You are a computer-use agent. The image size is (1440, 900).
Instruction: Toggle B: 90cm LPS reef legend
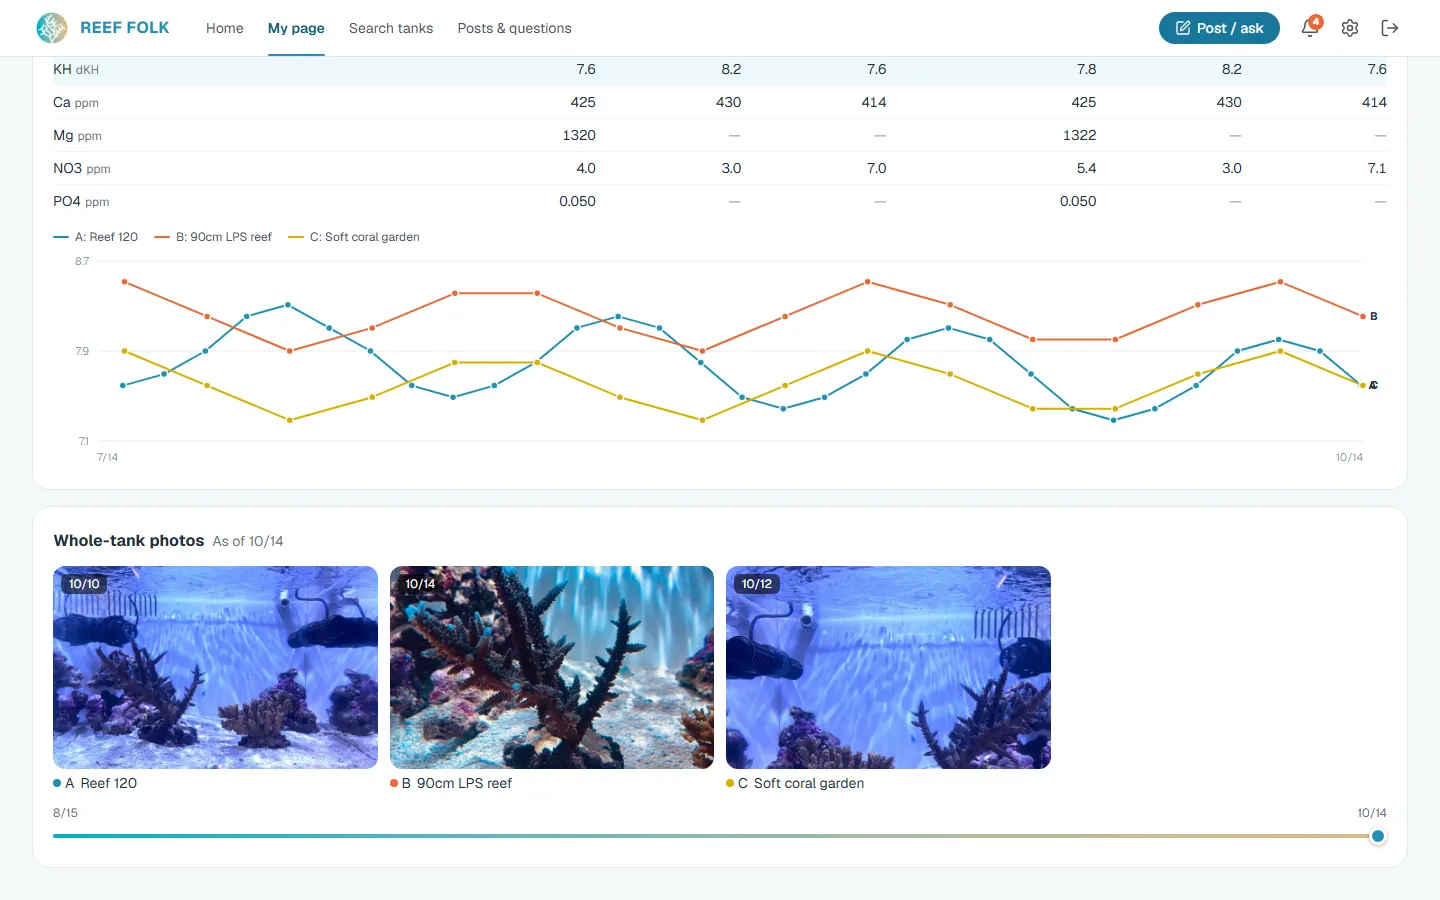[x=213, y=237]
